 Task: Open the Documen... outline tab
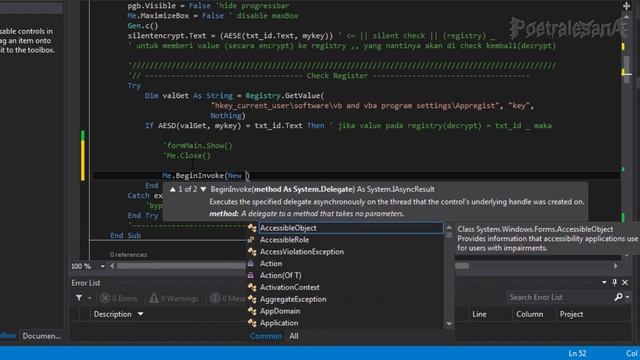point(42,336)
